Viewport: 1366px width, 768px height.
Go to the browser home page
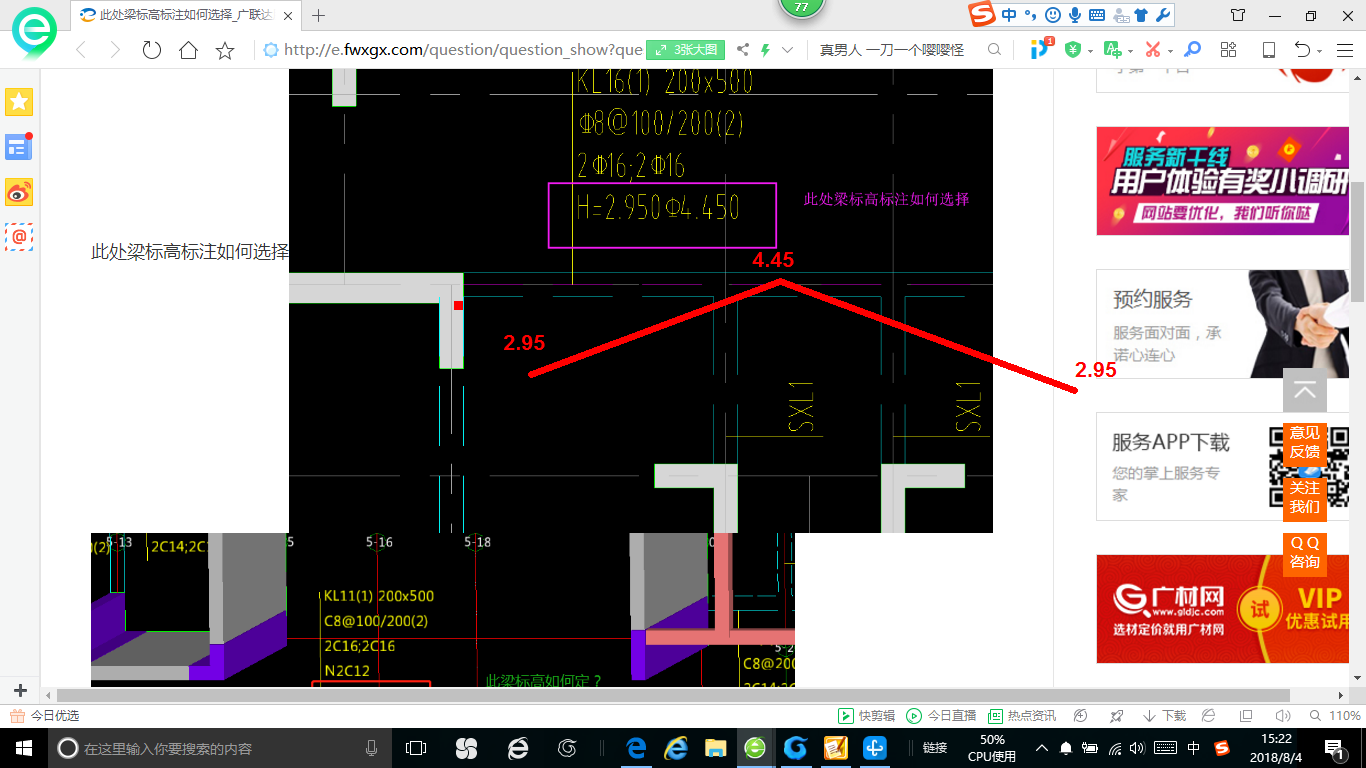188,50
